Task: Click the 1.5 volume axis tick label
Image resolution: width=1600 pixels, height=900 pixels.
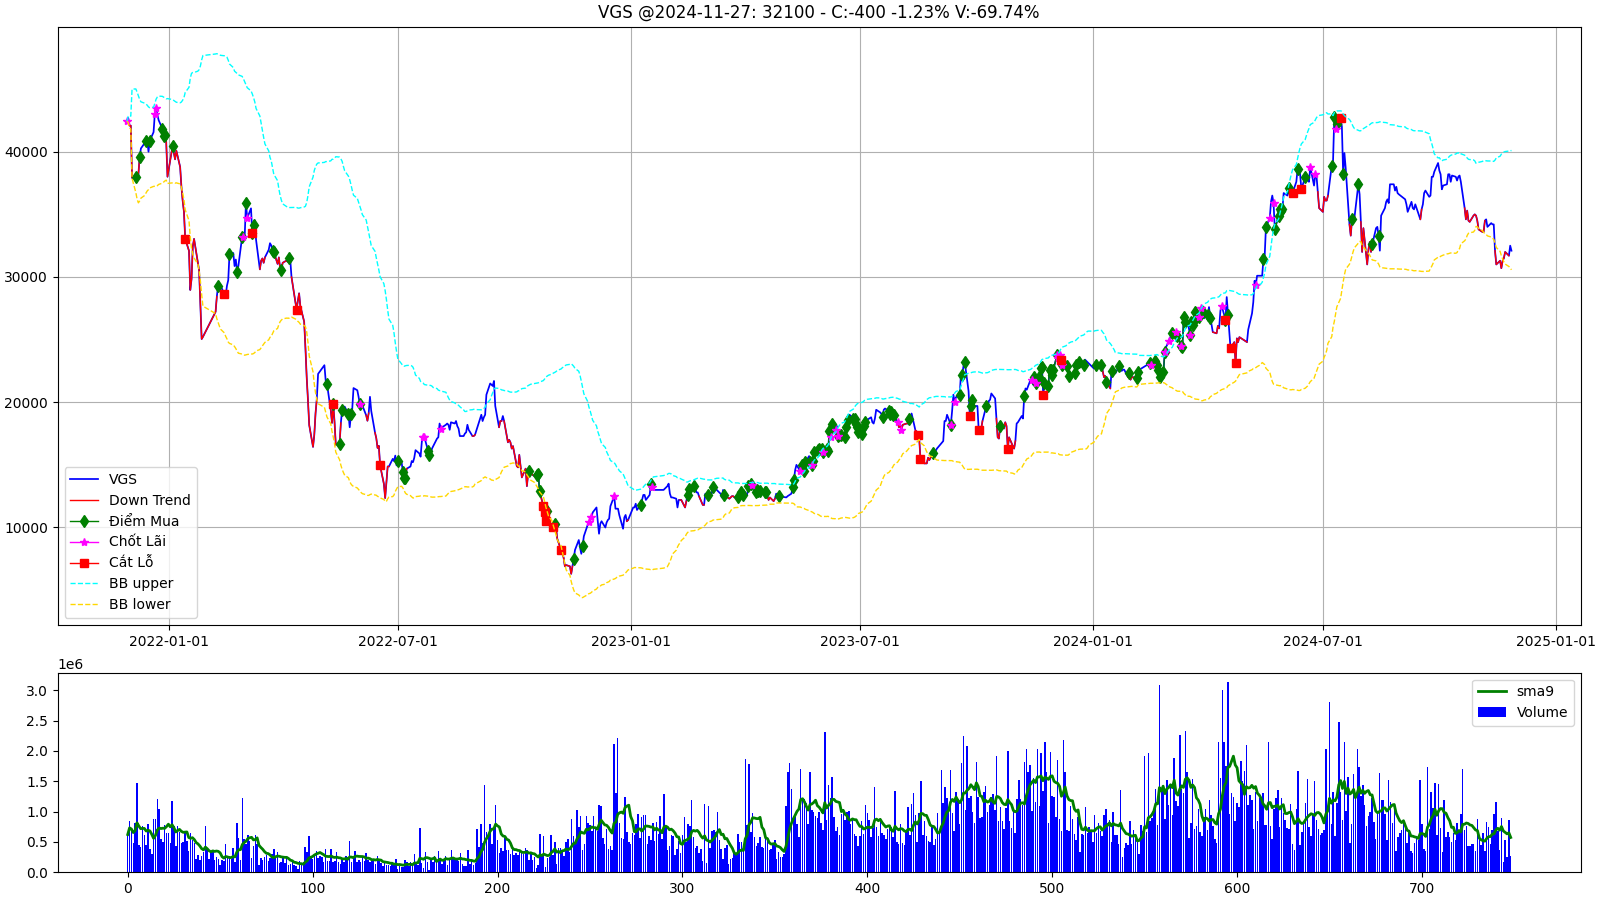Action: point(37,782)
